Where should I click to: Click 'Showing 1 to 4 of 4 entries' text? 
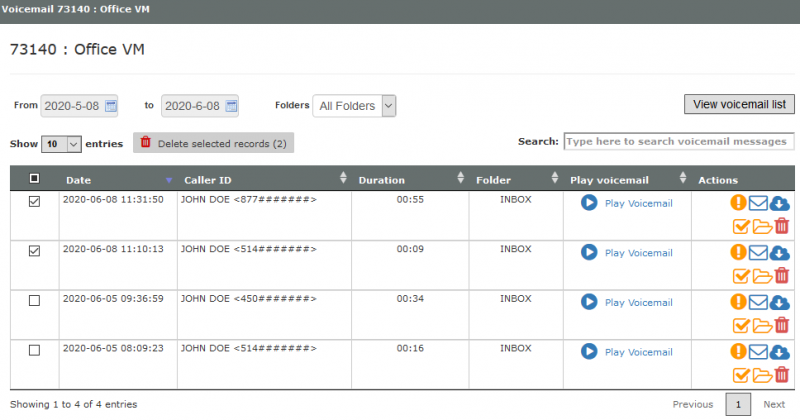(x=73, y=404)
